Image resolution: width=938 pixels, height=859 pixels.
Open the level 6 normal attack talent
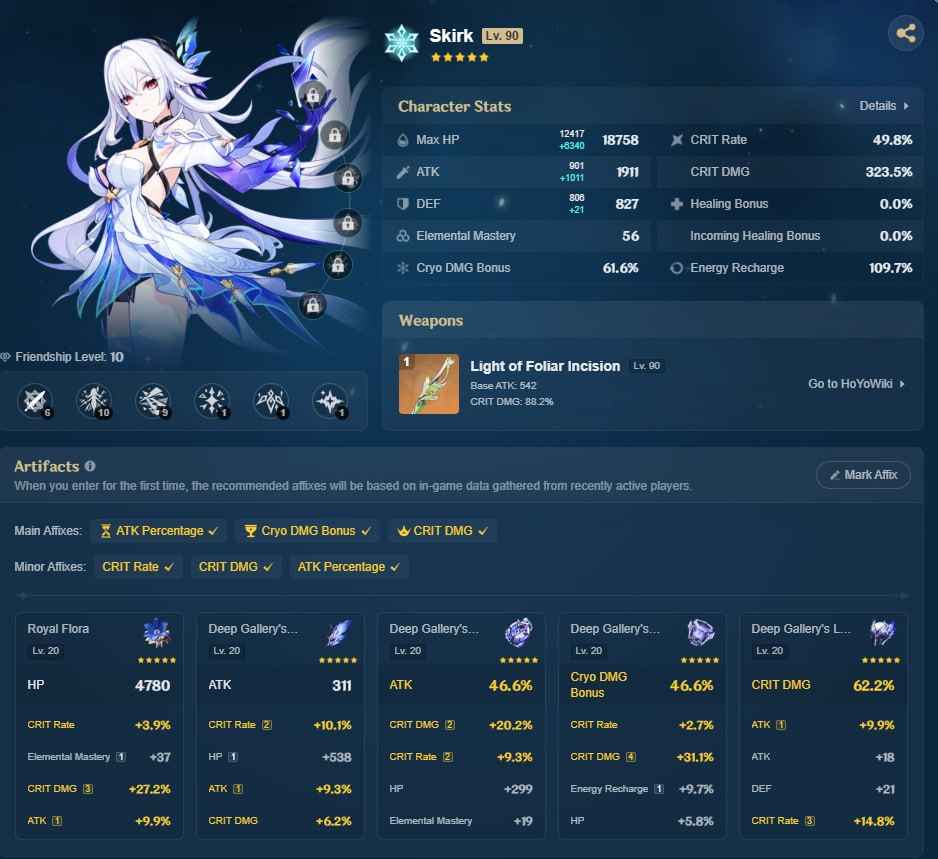click(x=35, y=401)
